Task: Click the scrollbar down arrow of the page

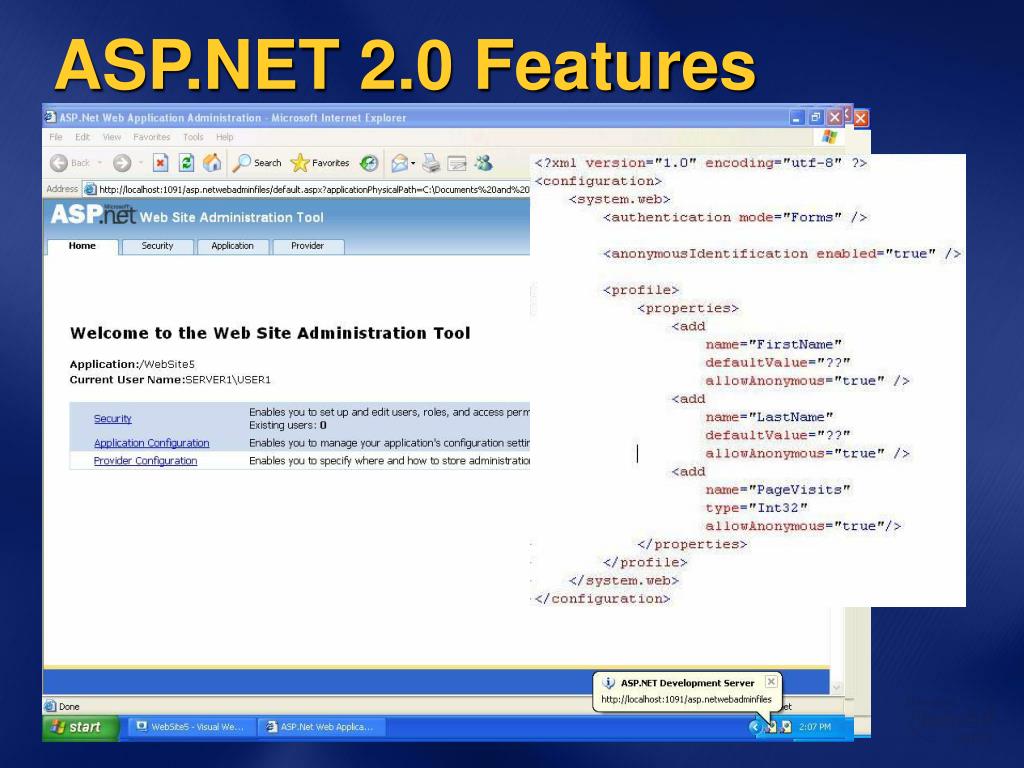Action: [837, 688]
